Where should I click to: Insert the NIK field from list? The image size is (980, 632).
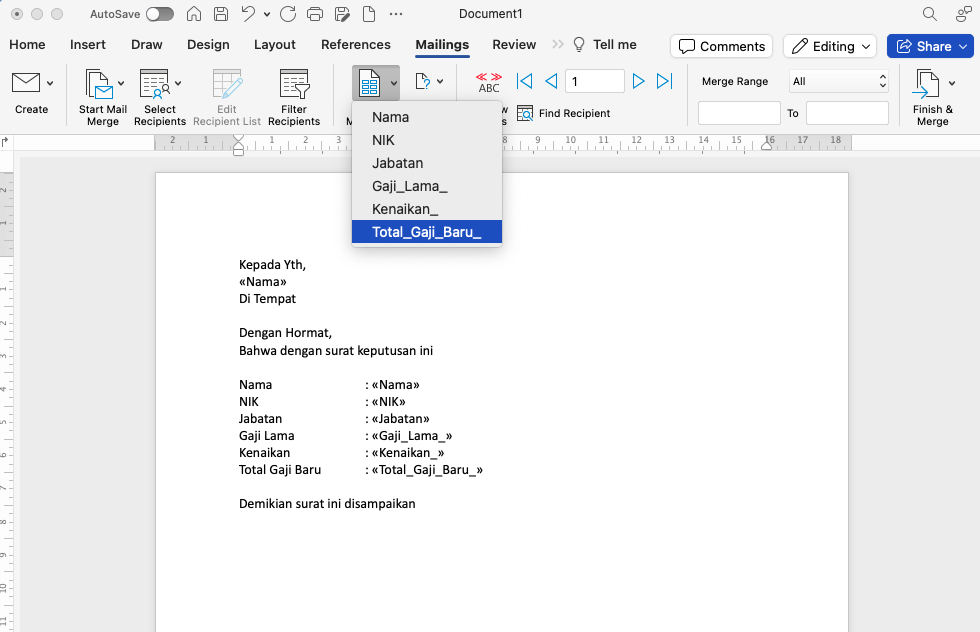tap(383, 140)
